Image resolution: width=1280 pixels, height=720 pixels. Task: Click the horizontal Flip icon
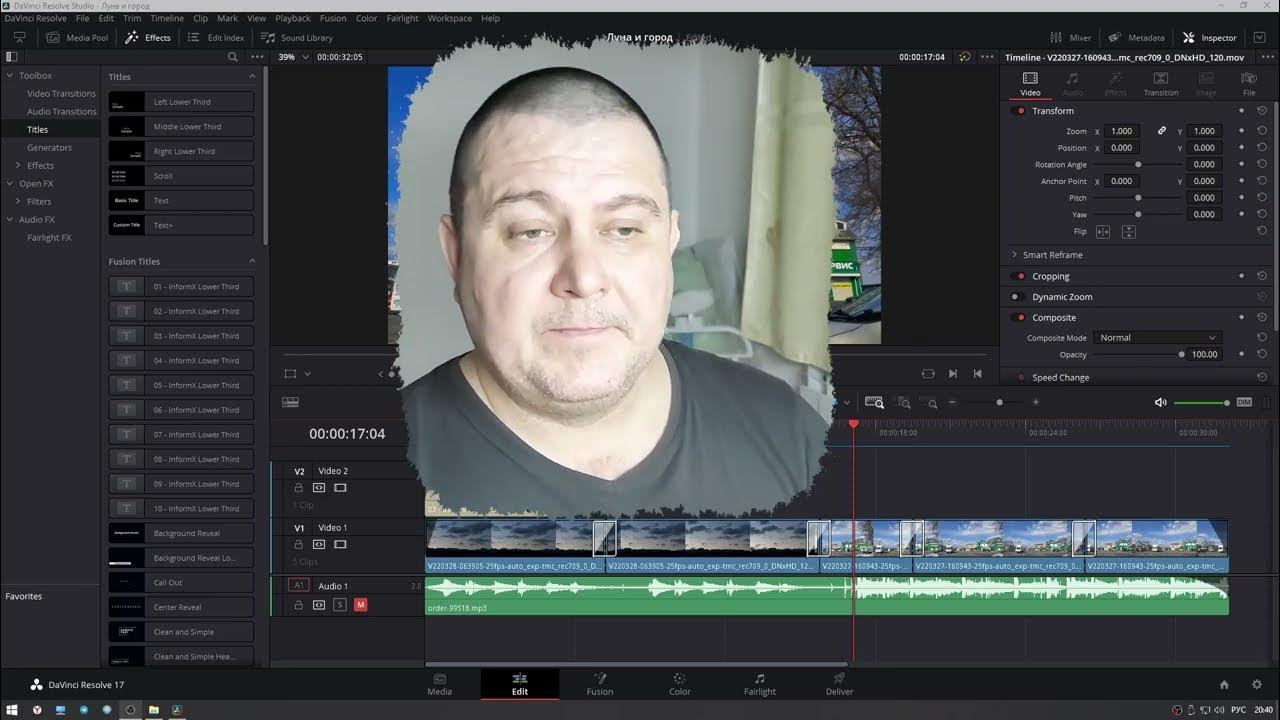(x=1103, y=232)
